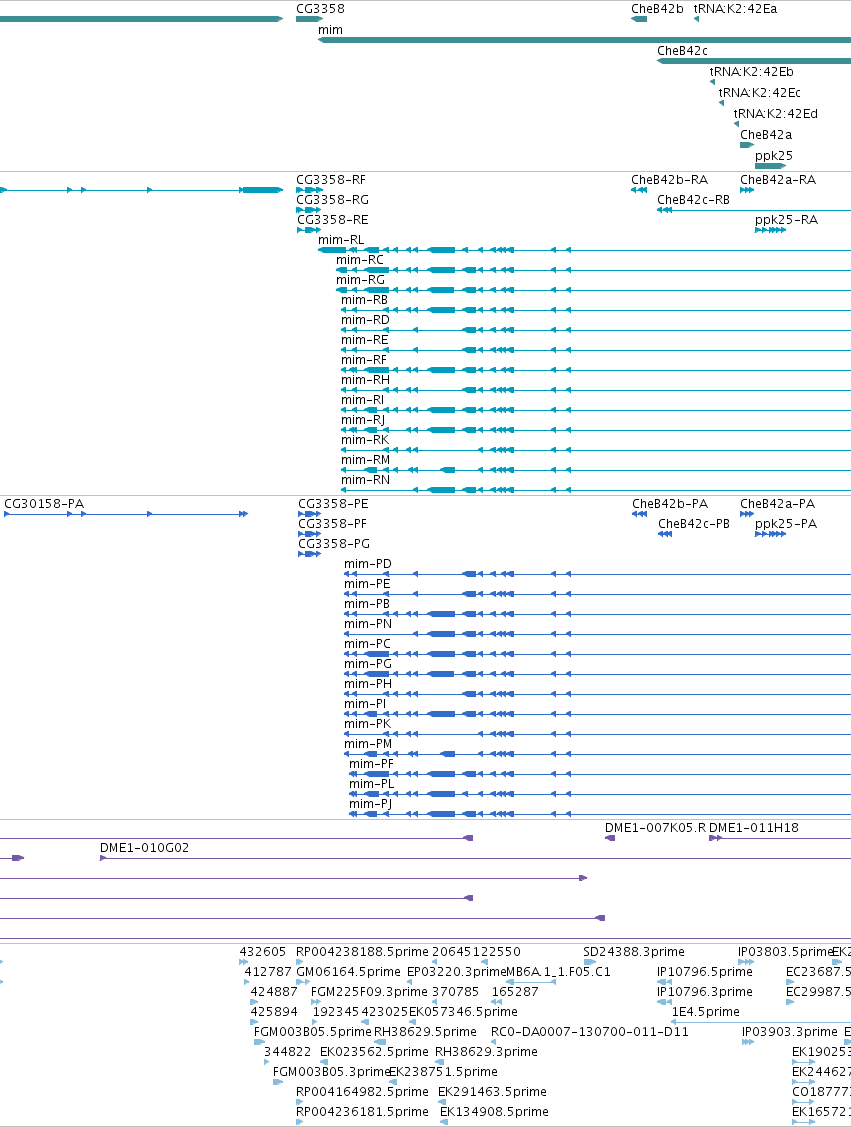The width and height of the screenshot is (851, 1127).
Task: Select the mim-RM transcript label
Action: (x=365, y=460)
